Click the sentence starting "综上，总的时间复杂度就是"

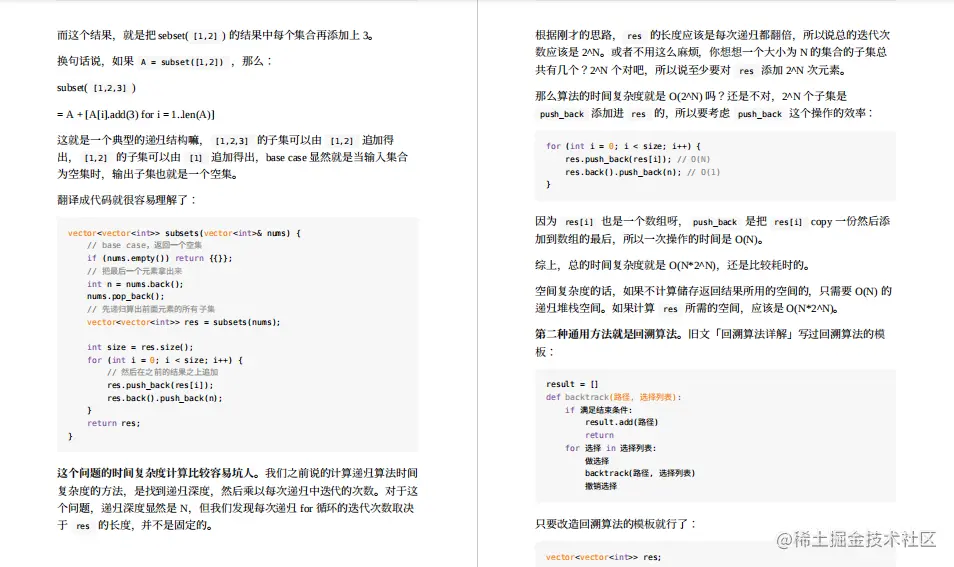click(x=673, y=265)
